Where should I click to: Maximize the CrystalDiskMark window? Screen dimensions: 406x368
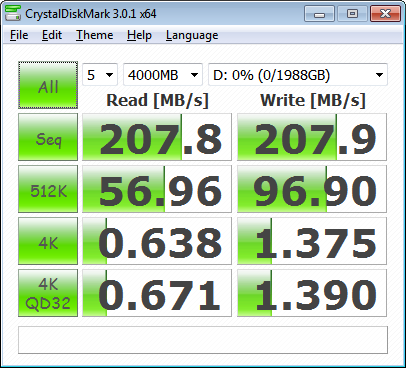click(352, 14)
